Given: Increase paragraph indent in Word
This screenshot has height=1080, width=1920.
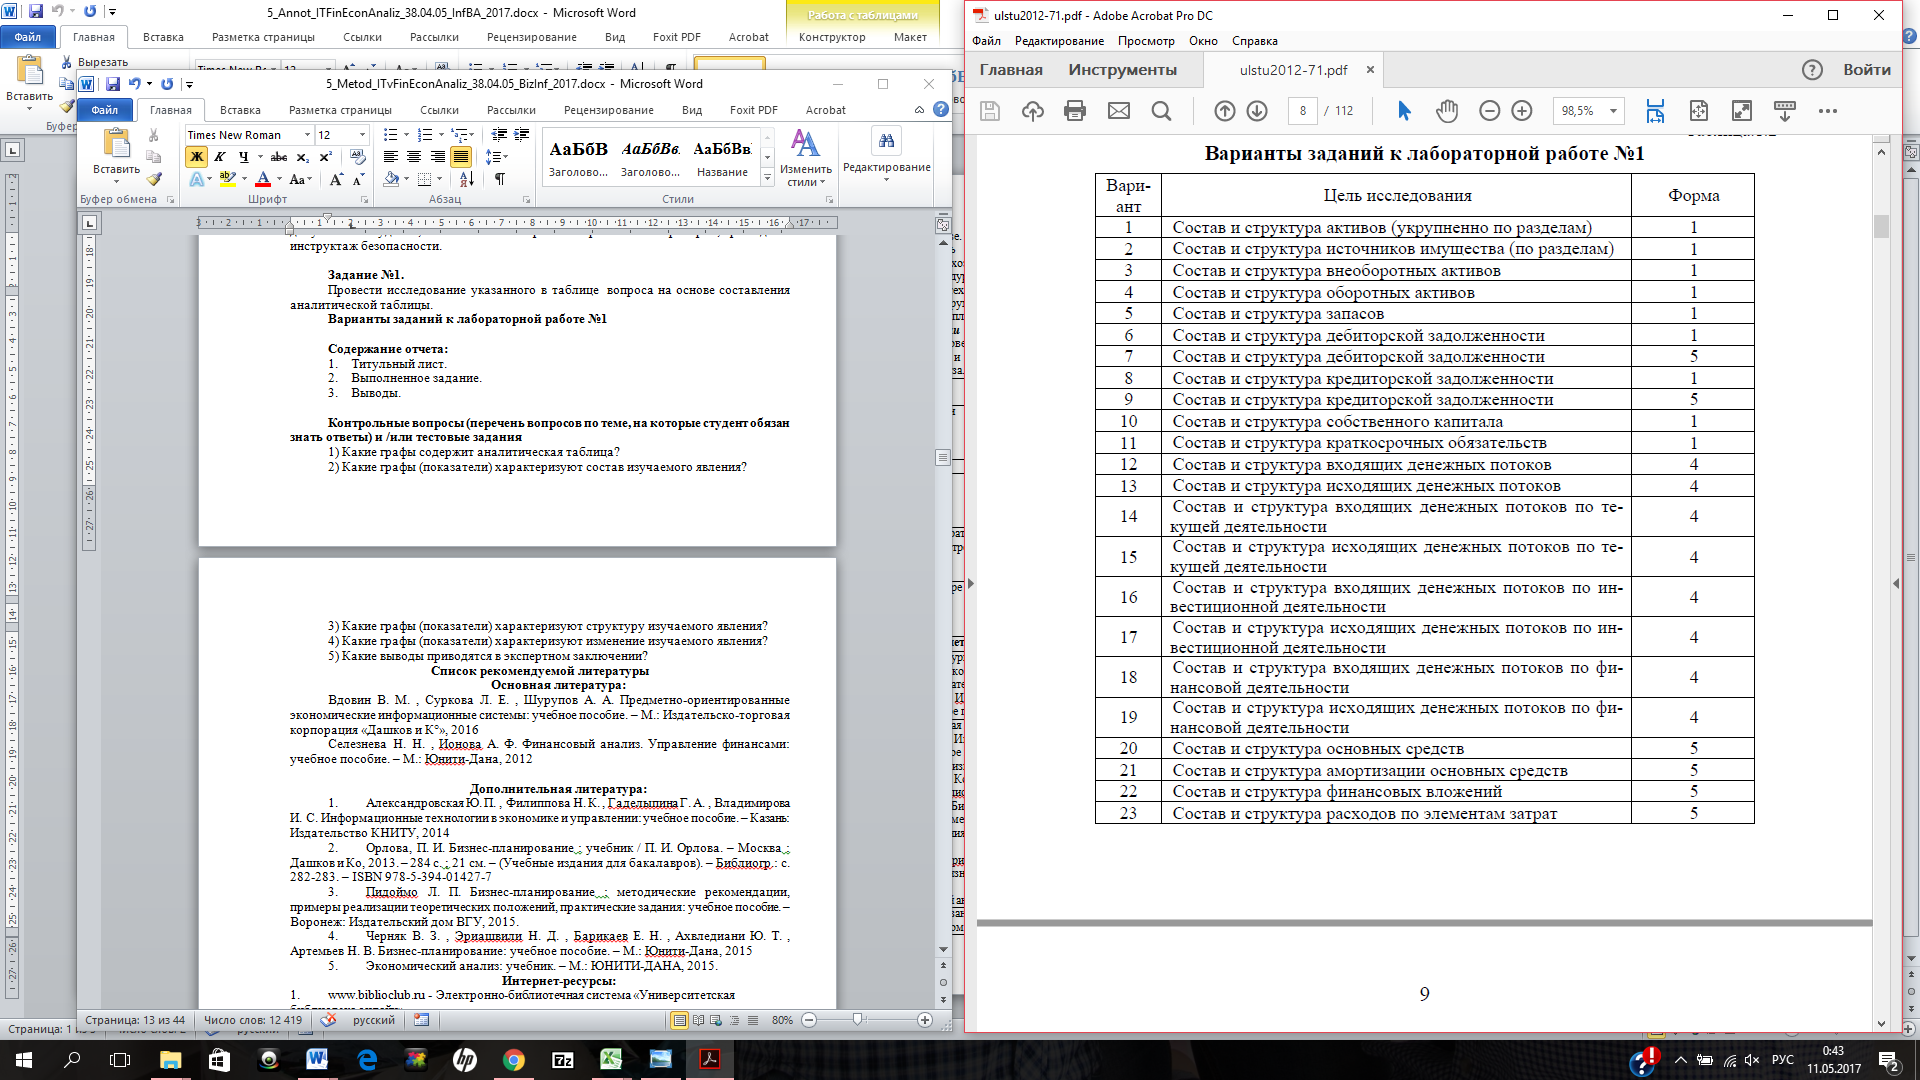Looking at the screenshot, I should pyautogui.click(x=521, y=135).
